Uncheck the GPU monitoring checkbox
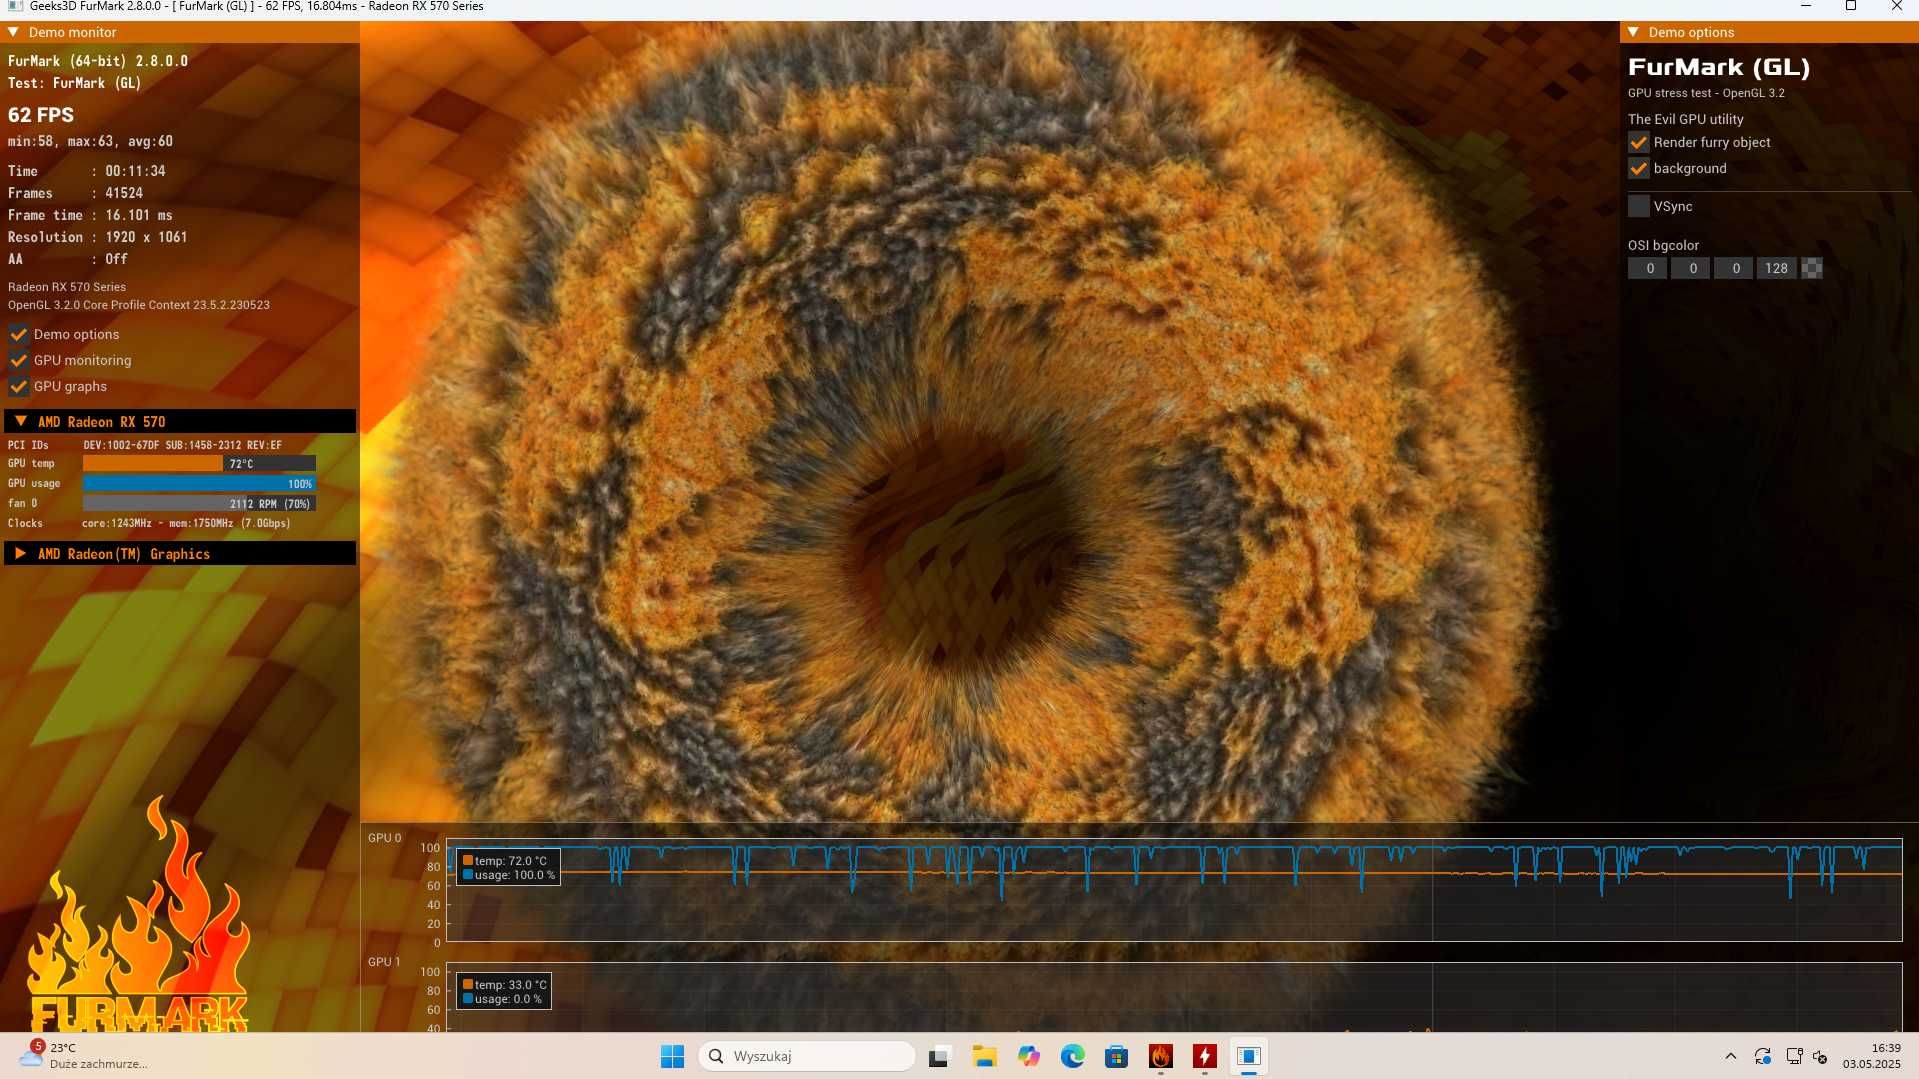The height and width of the screenshot is (1079, 1919). pos(18,360)
